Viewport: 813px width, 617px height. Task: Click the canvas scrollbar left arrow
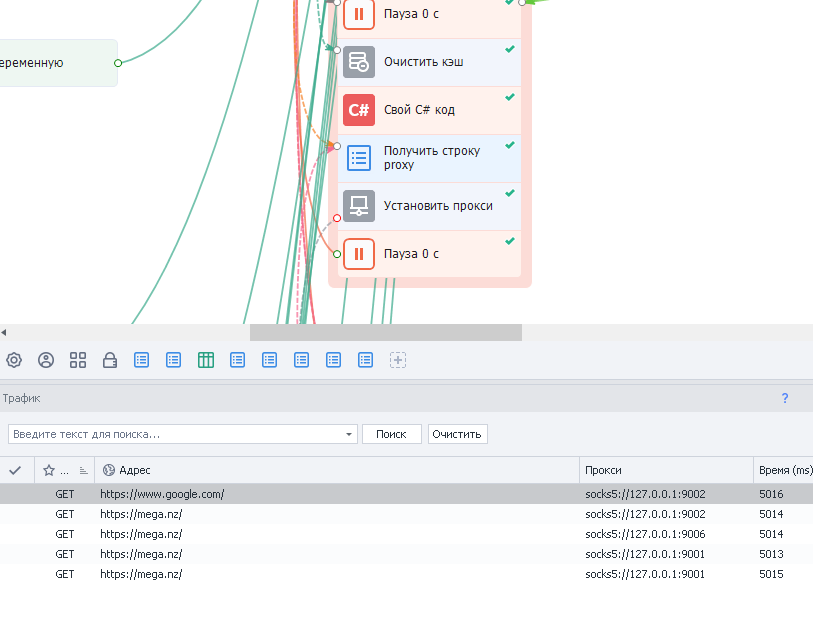[x=4, y=332]
